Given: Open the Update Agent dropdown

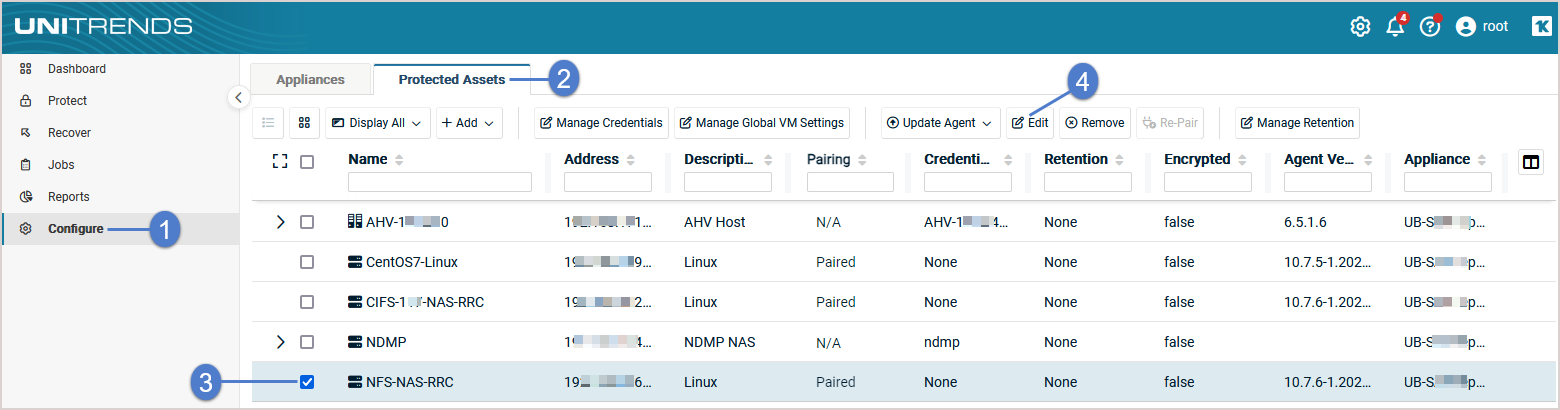Looking at the screenshot, I should click(941, 123).
